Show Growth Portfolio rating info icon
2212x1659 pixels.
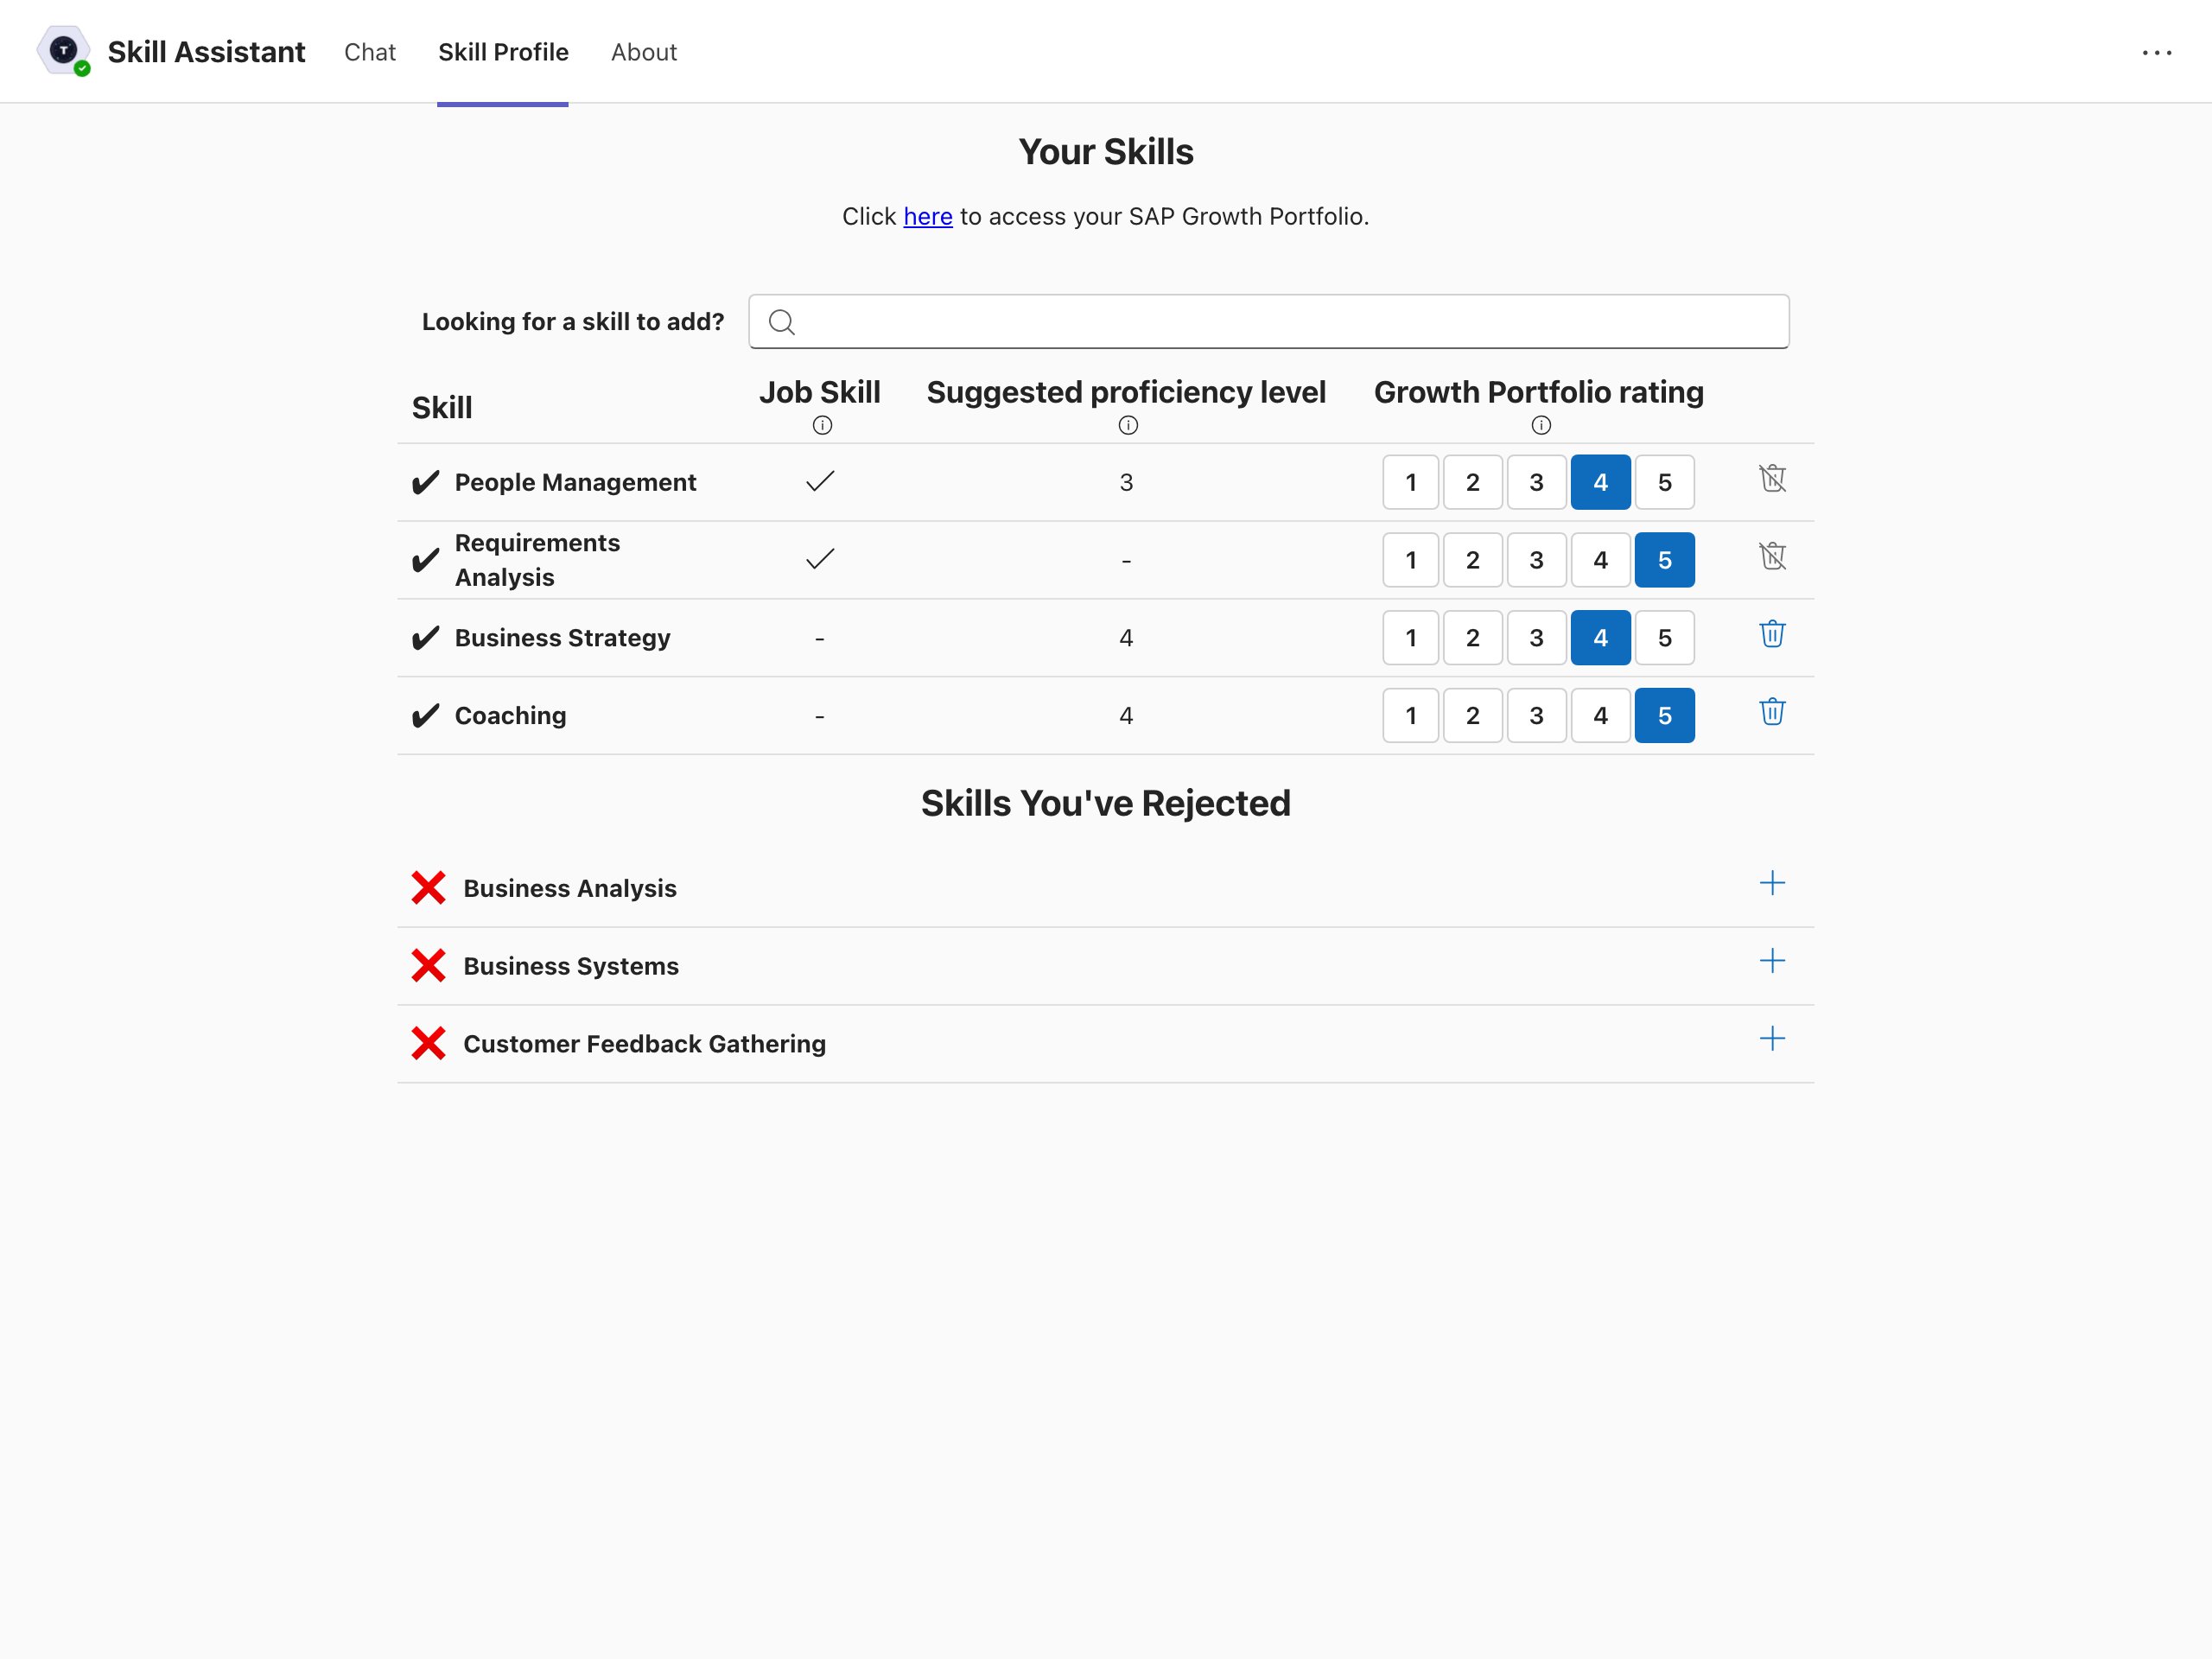pyautogui.click(x=1541, y=425)
